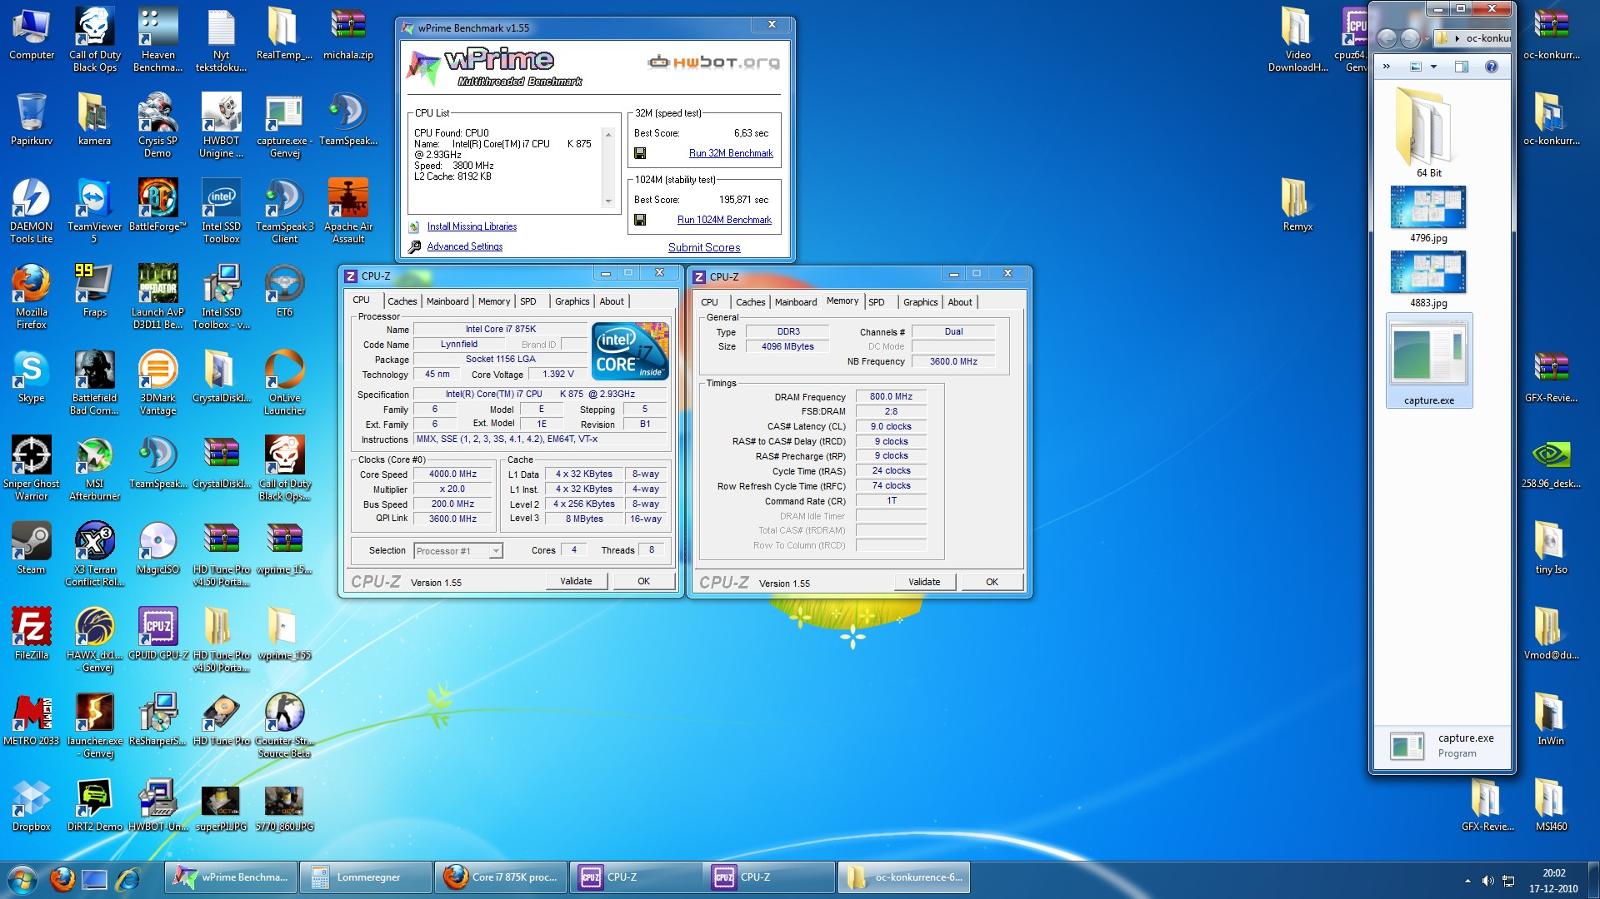Launch DAEMON Tools Lite shortcut
The height and width of the screenshot is (899, 1600).
pos(31,211)
